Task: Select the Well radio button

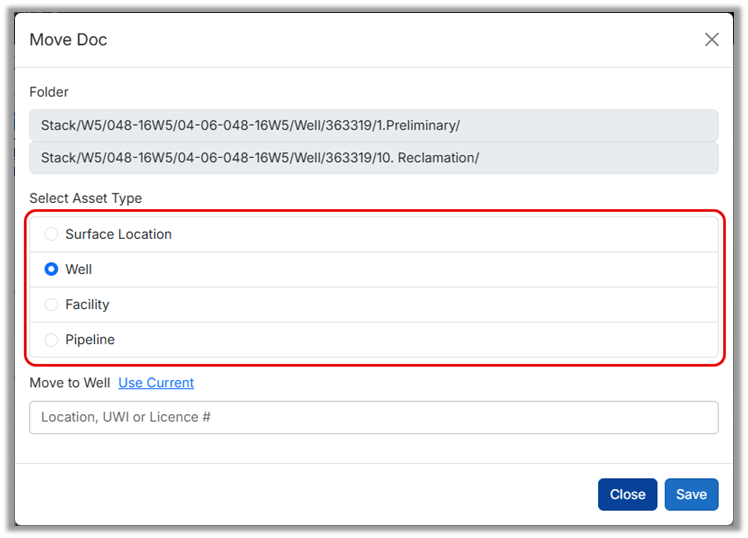Action: click(x=52, y=269)
